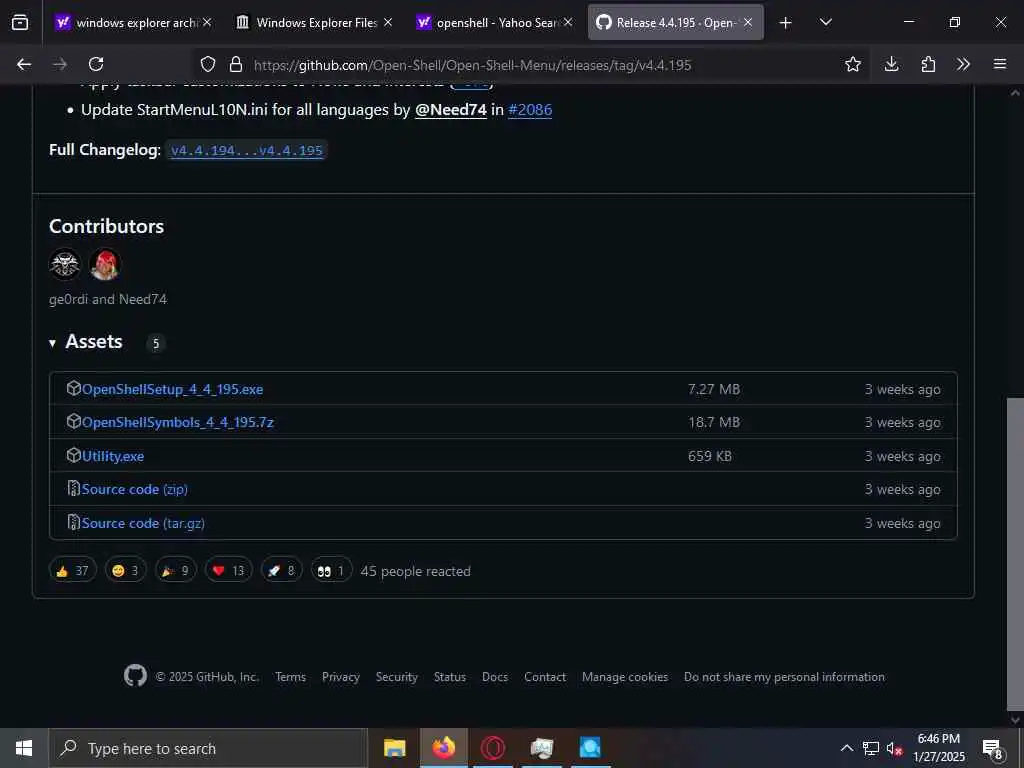Close the openshell Yahoo Search tab
1024x768 pixels.
pos(568,22)
